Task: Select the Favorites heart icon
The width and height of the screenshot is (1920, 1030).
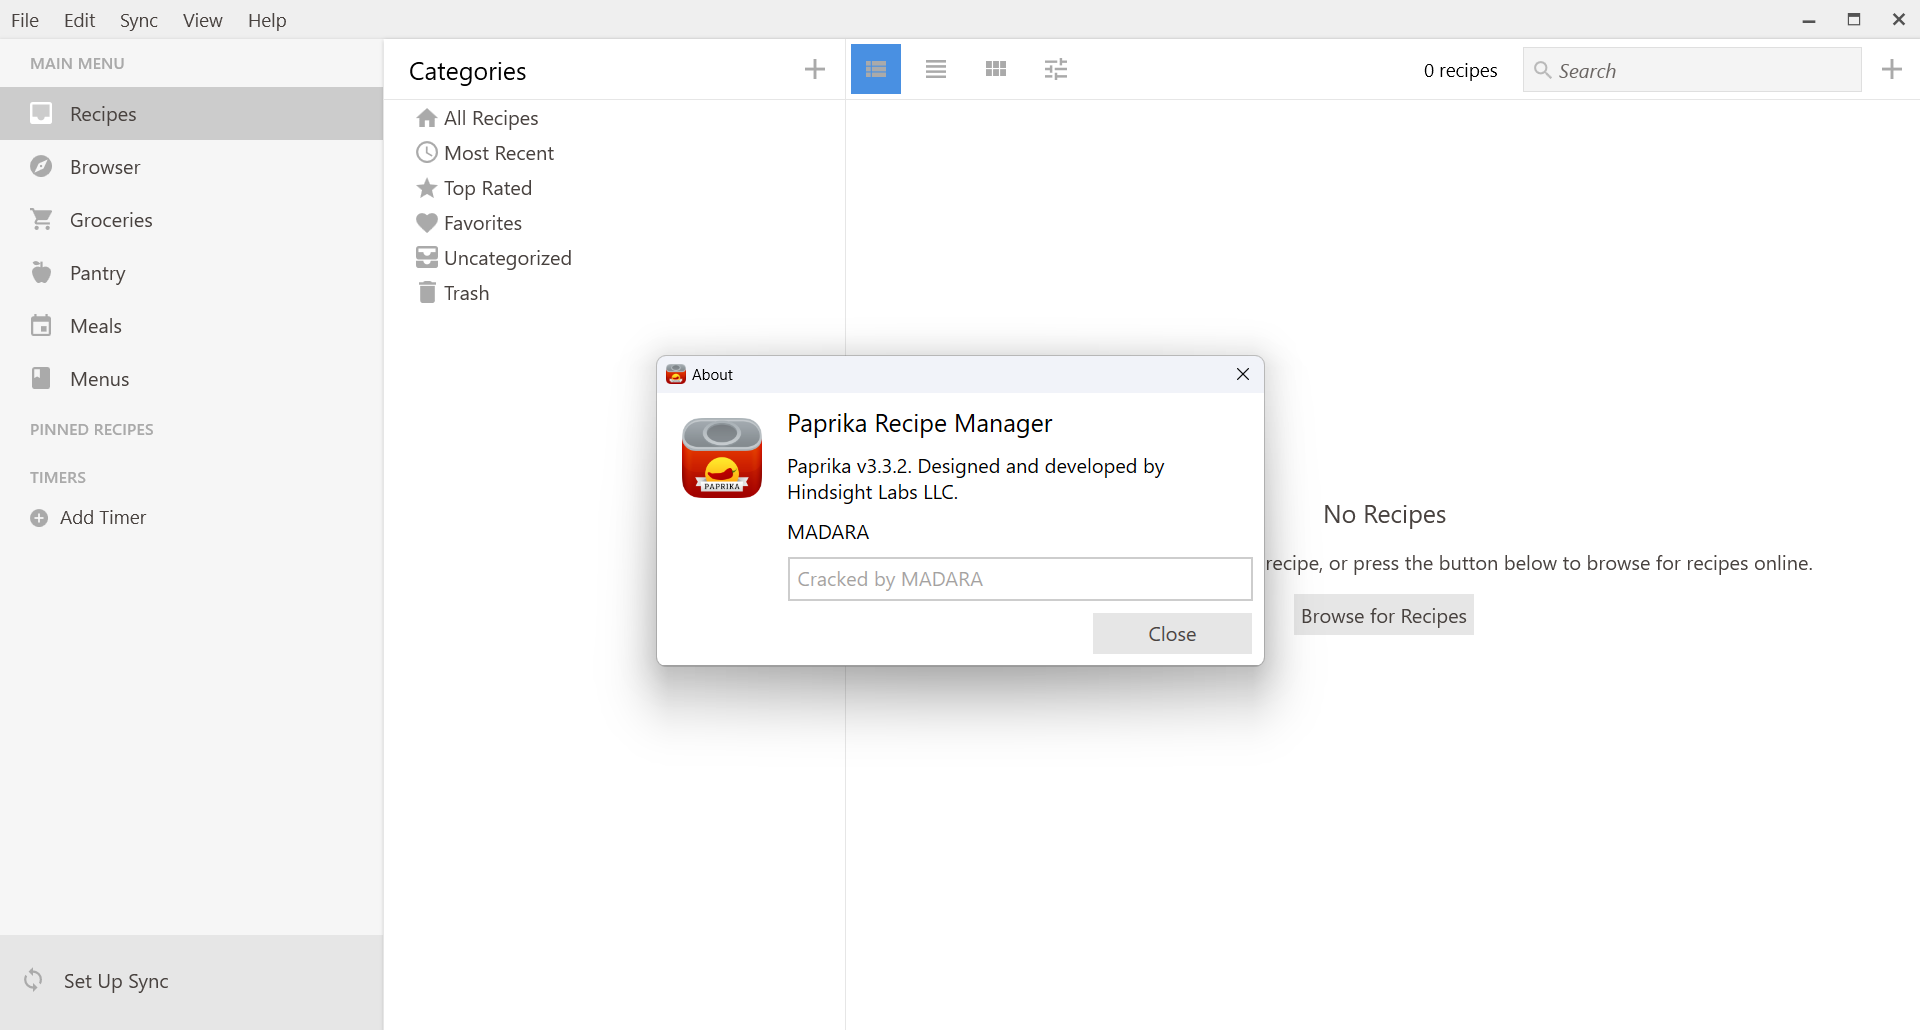Action: click(x=427, y=223)
